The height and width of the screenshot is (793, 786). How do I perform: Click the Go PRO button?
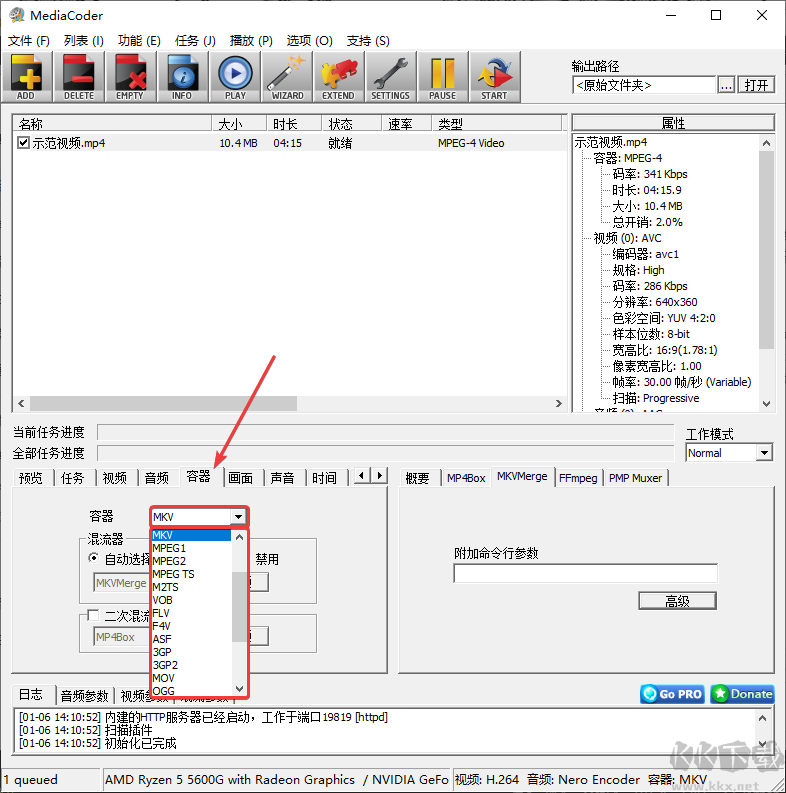click(672, 694)
